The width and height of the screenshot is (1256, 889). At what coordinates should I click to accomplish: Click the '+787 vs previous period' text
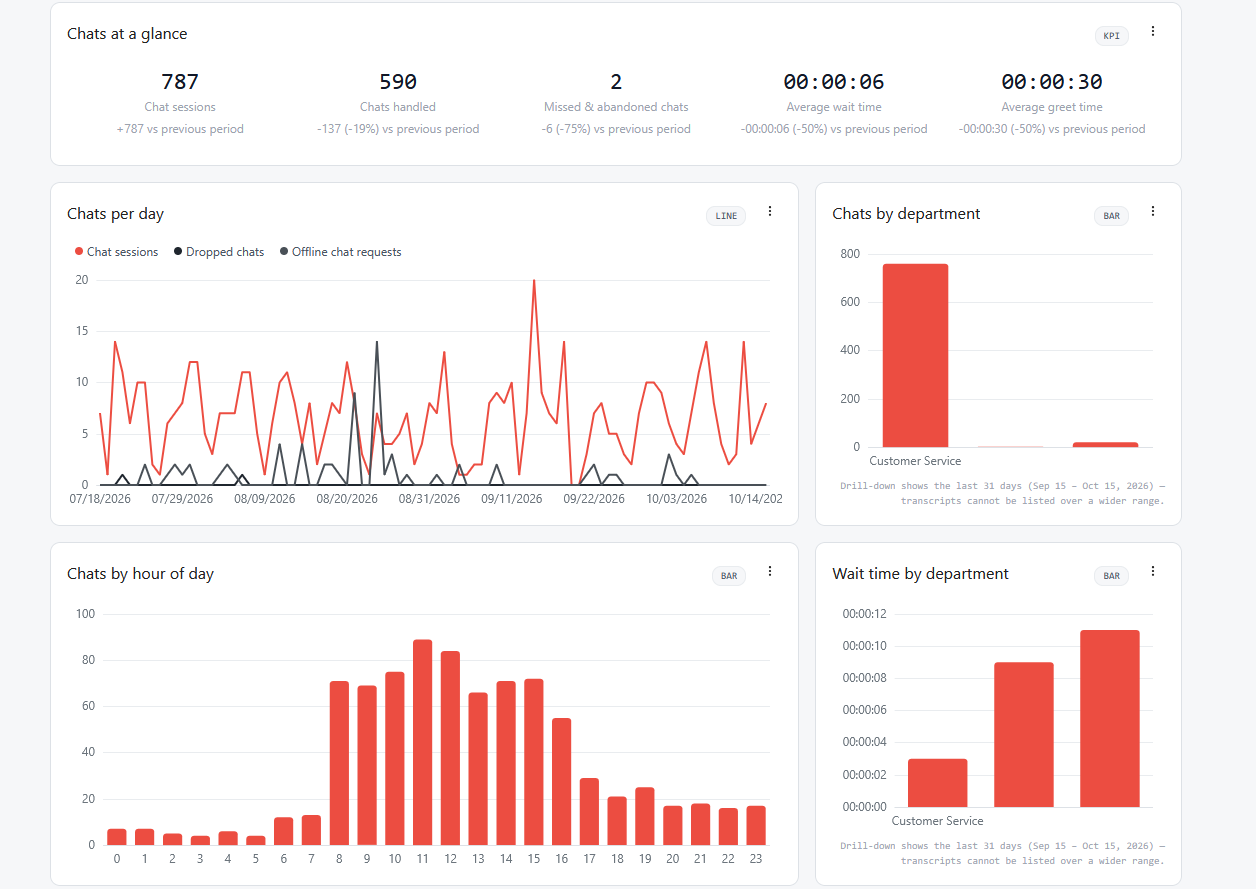coord(180,129)
